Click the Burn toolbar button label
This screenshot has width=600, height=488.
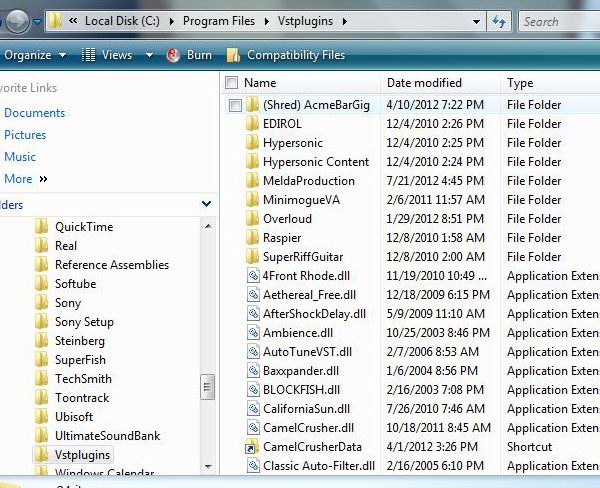pos(199,55)
